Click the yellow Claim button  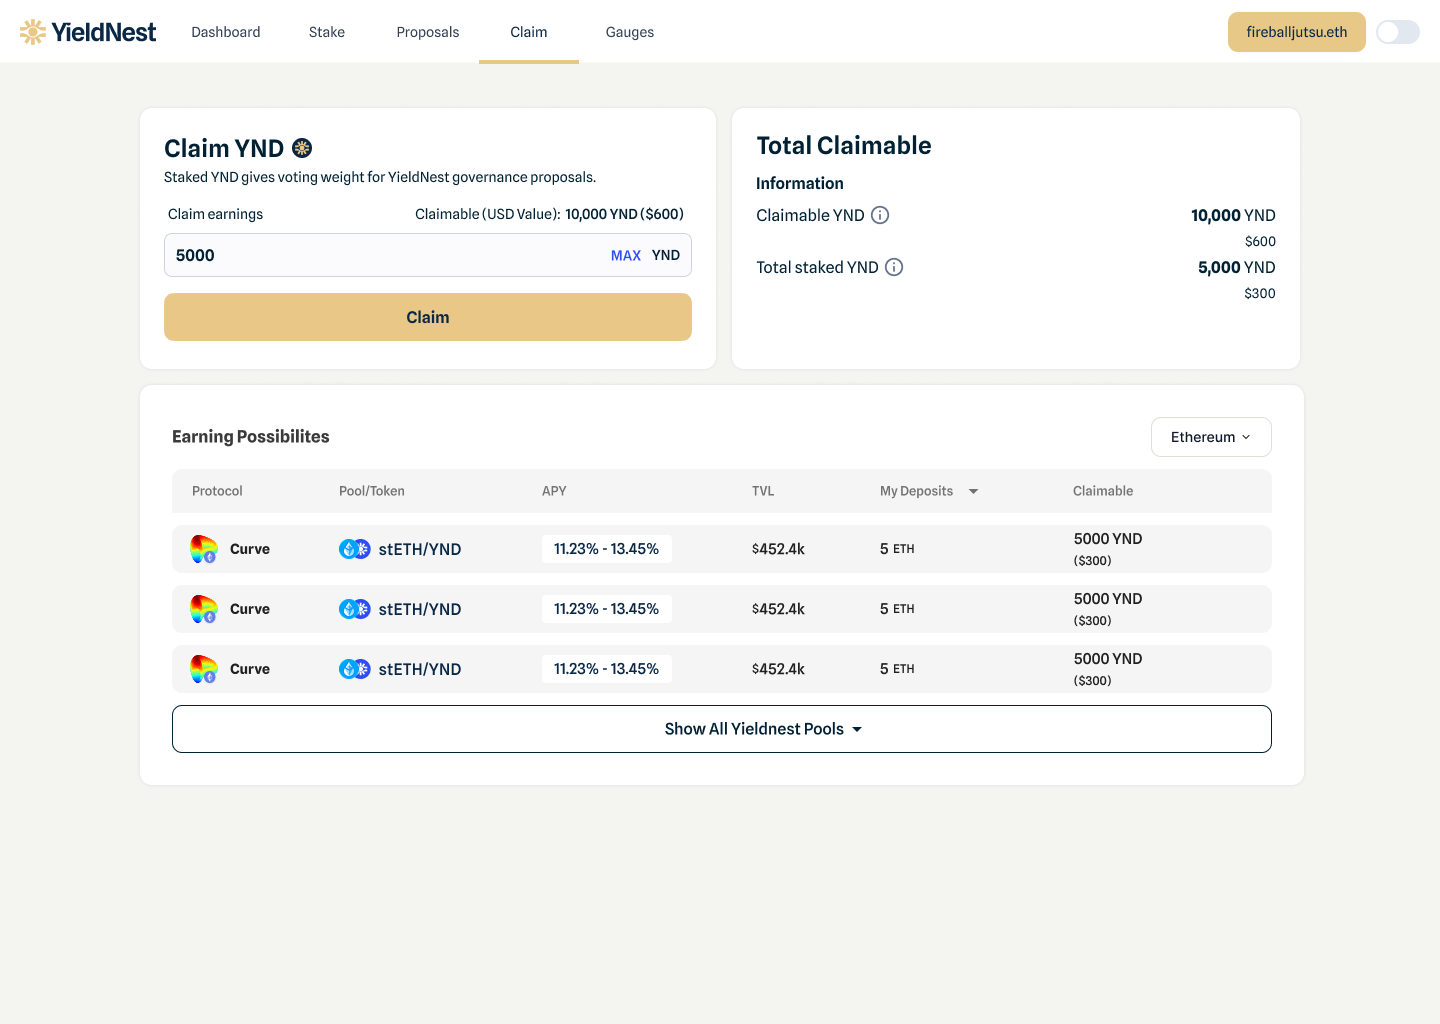[x=428, y=317]
